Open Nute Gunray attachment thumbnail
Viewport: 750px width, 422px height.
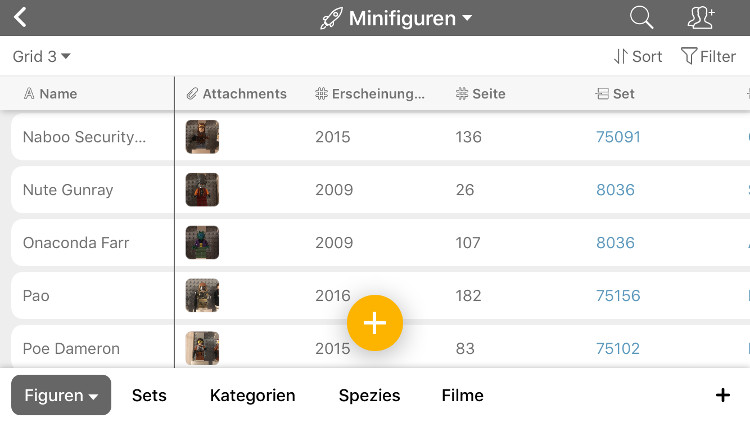[x=202, y=190]
